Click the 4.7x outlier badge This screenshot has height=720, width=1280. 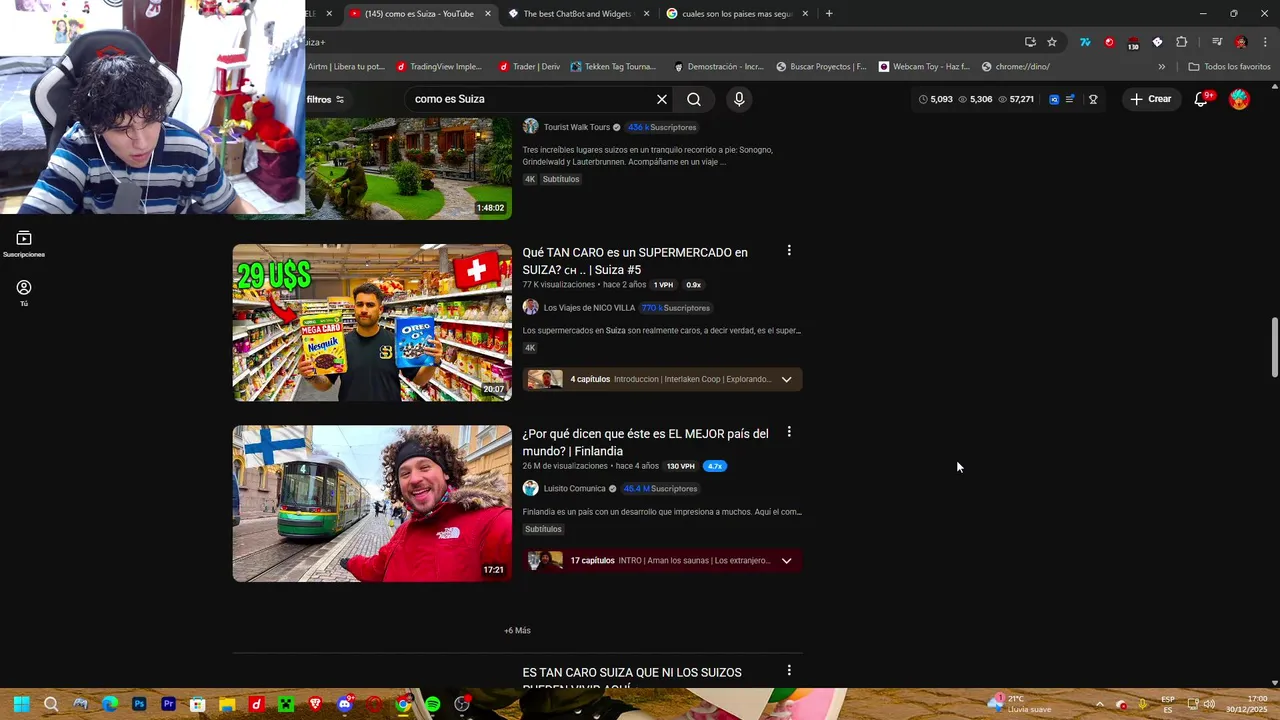[714, 466]
